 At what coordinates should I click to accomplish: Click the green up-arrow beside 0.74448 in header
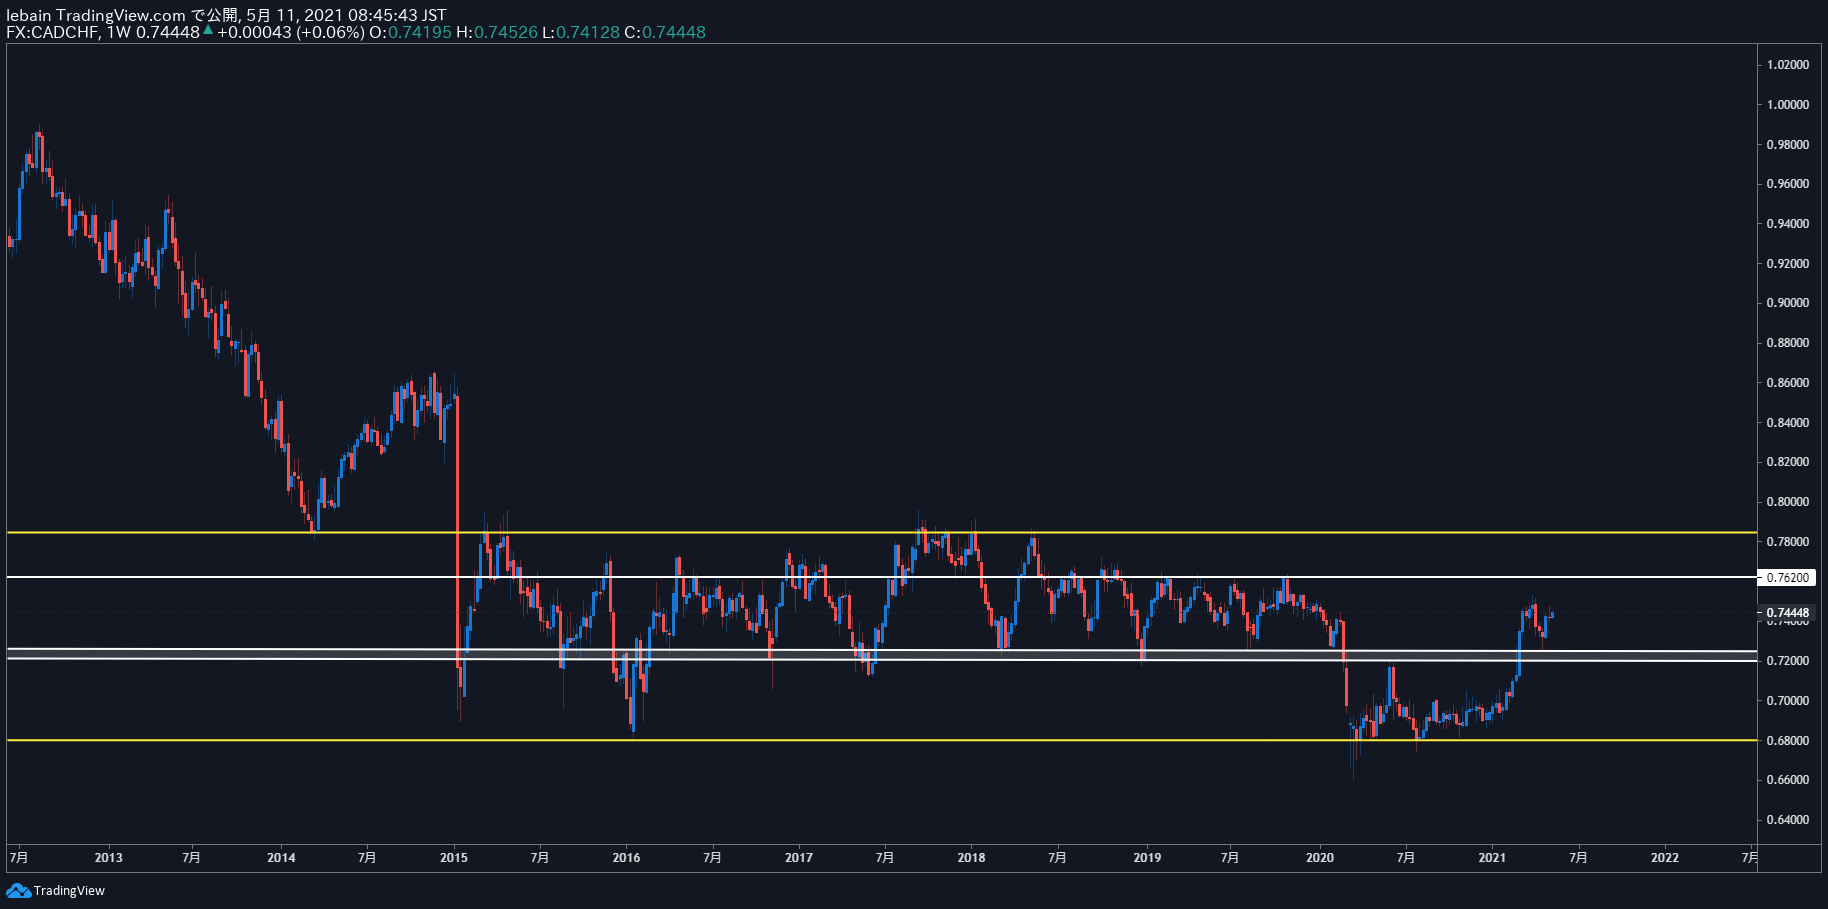pos(208,31)
